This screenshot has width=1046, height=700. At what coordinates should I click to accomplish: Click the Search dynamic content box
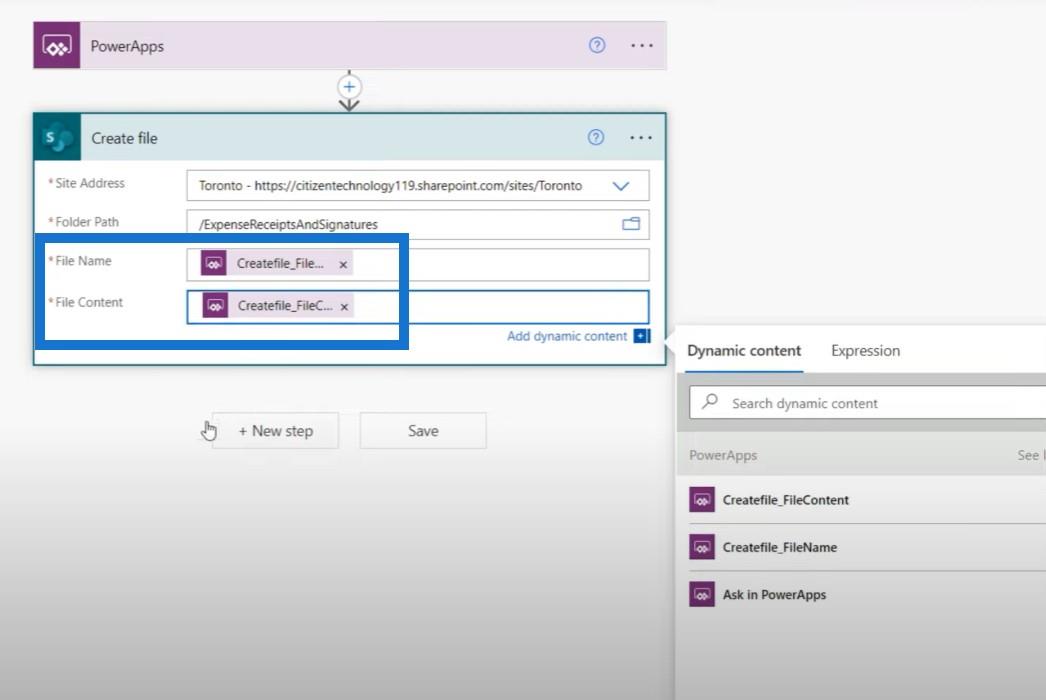(x=867, y=403)
